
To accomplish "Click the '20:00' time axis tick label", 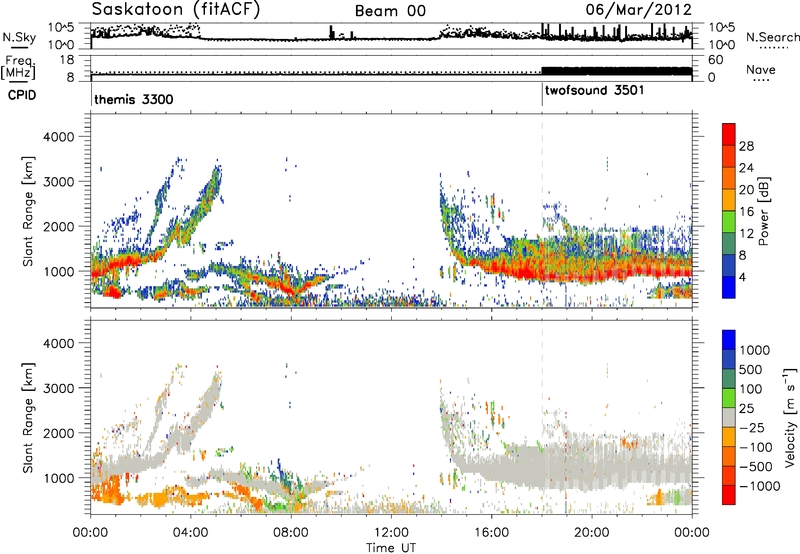I will pyautogui.click(x=591, y=533).
